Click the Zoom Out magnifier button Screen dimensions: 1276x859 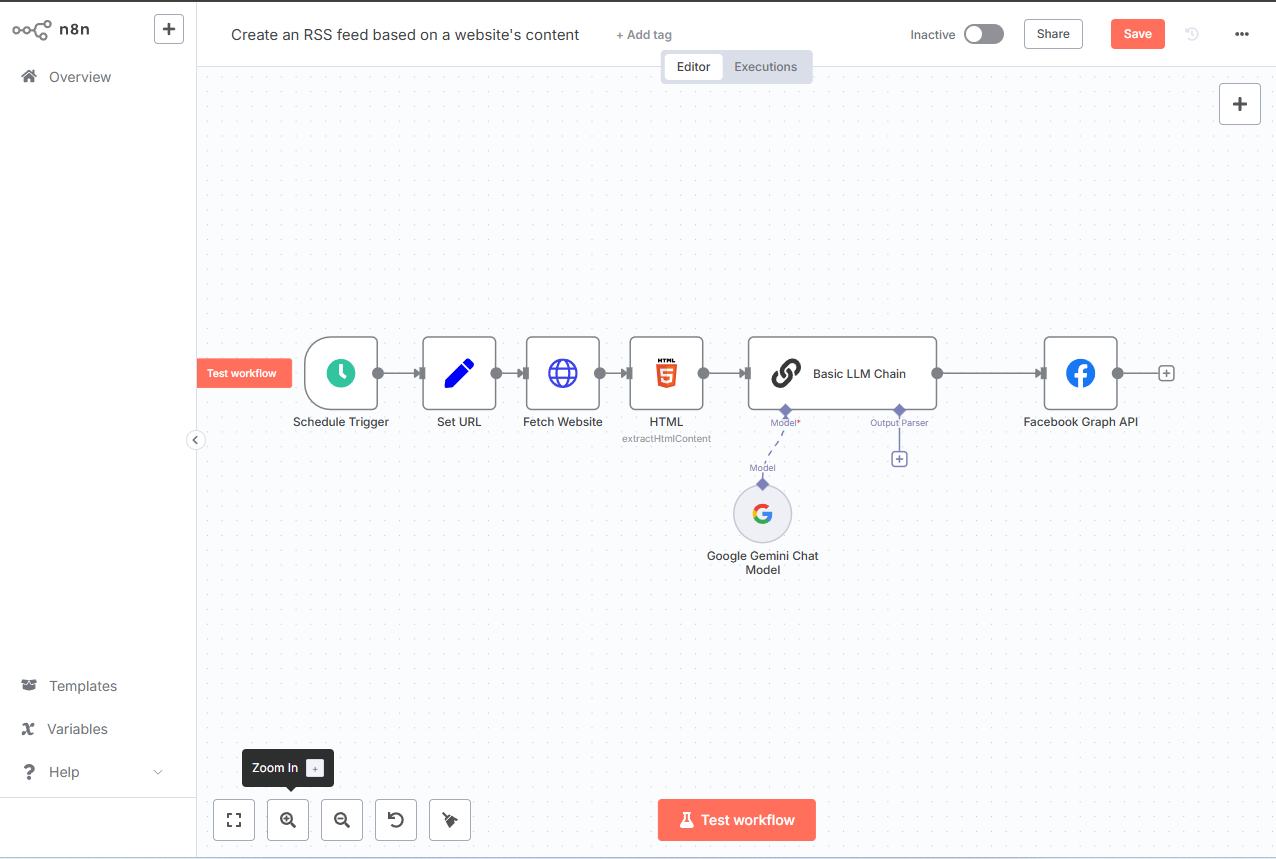pyautogui.click(x=342, y=820)
